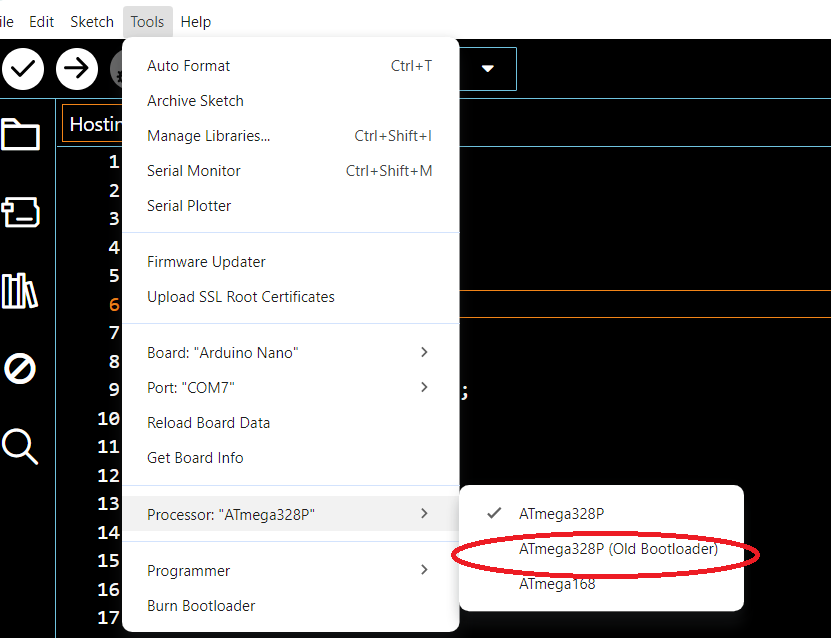Screen dimensions: 831x638
Task: Open the Search magnifier icon
Action: [x=20, y=446]
